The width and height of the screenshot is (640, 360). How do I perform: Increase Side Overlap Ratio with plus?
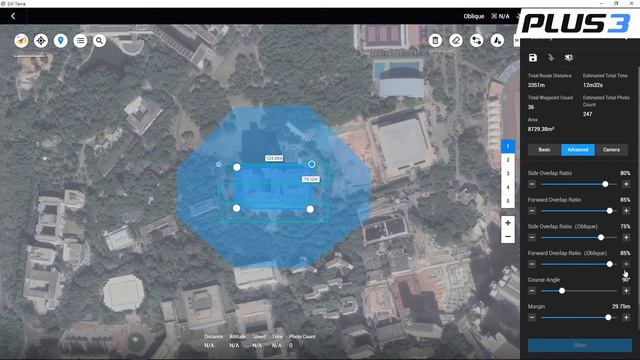click(626, 184)
